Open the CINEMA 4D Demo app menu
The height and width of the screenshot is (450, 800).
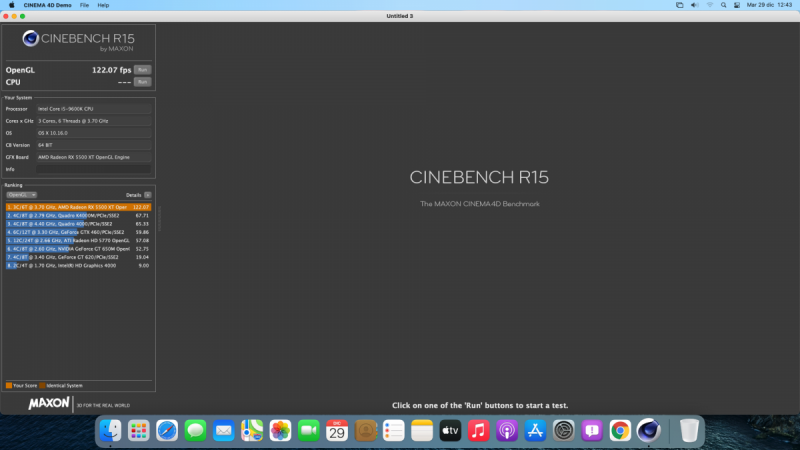click(47, 5)
